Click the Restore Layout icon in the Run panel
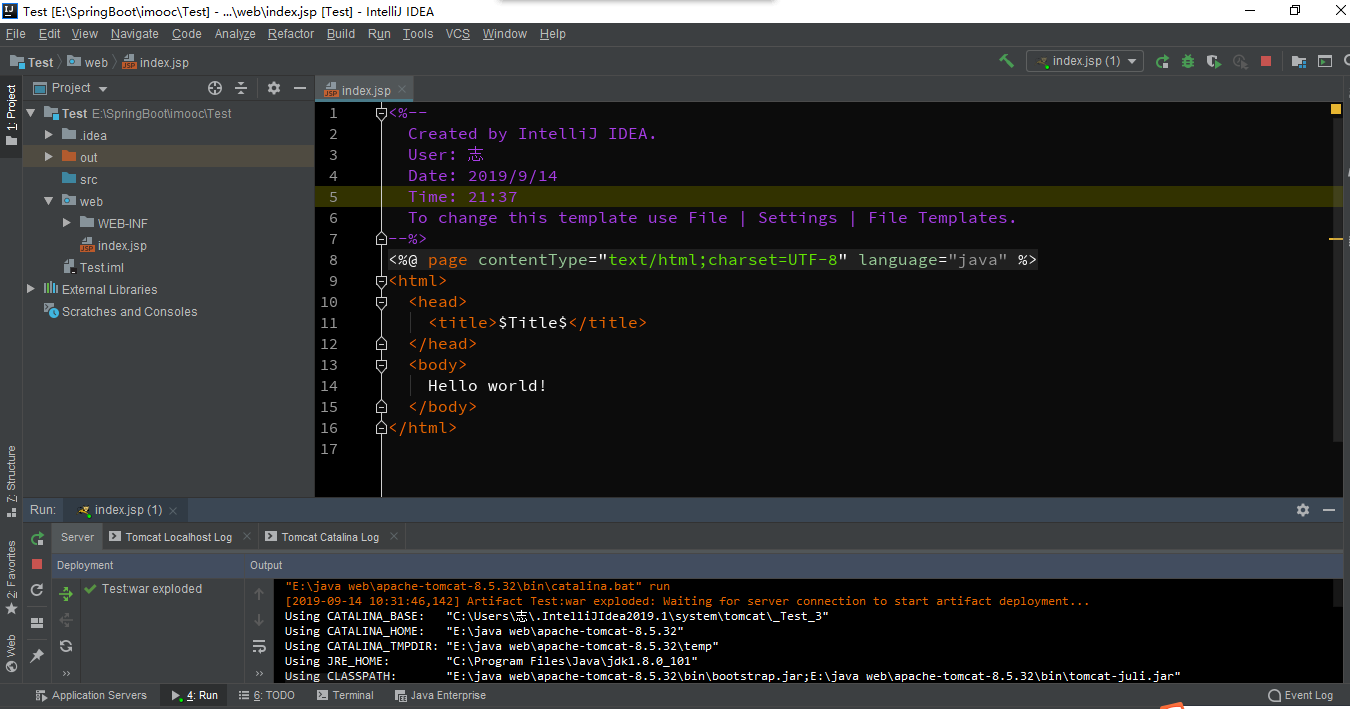Image resolution: width=1350 pixels, height=709 pixels. click(37, 623)
